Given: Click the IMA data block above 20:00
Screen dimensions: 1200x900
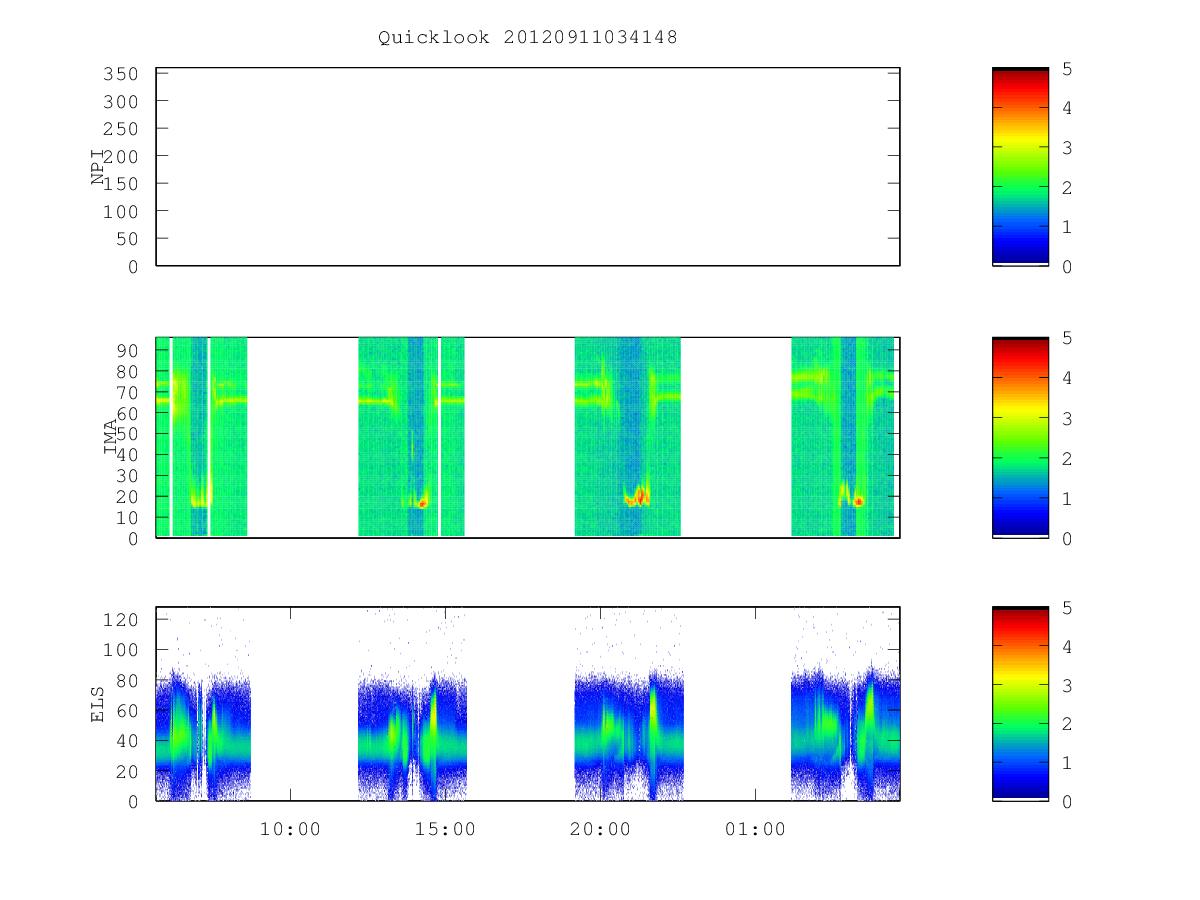Looking at the screenshot, I should point(628,437).
